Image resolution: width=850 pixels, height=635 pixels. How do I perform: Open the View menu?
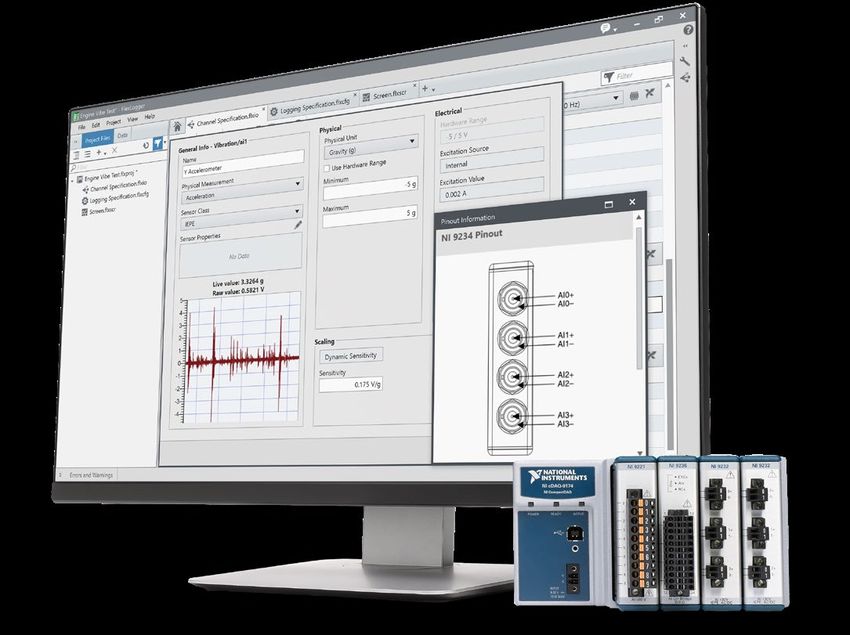click(x=132, y=119)
